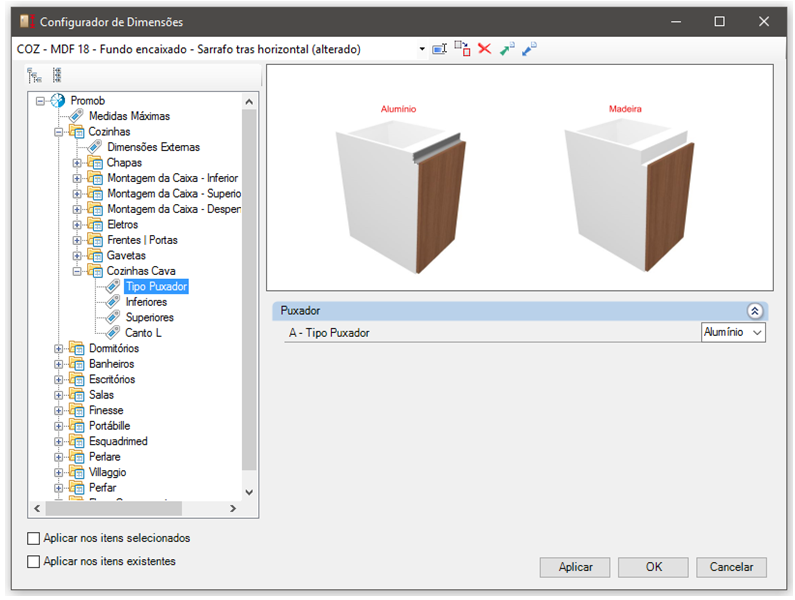Click the tree horizontal scrollbar thumb

(114, 508)
